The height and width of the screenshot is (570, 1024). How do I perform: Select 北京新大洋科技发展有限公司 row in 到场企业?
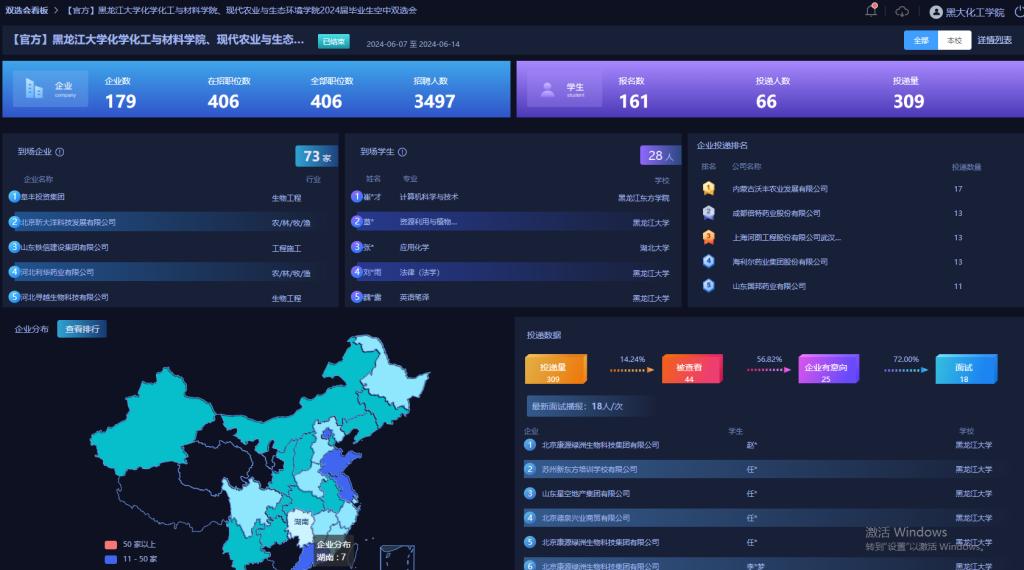(x=68, y=222)
